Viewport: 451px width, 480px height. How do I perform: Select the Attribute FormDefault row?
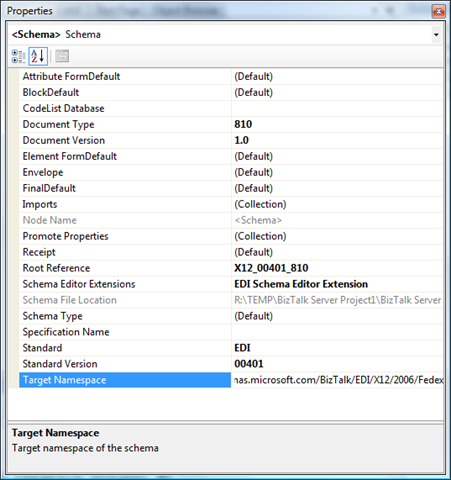[x=231, y=76]
